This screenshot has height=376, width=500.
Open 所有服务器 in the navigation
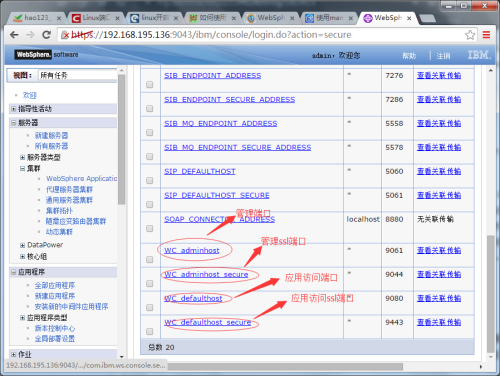[x=51, y=146]
